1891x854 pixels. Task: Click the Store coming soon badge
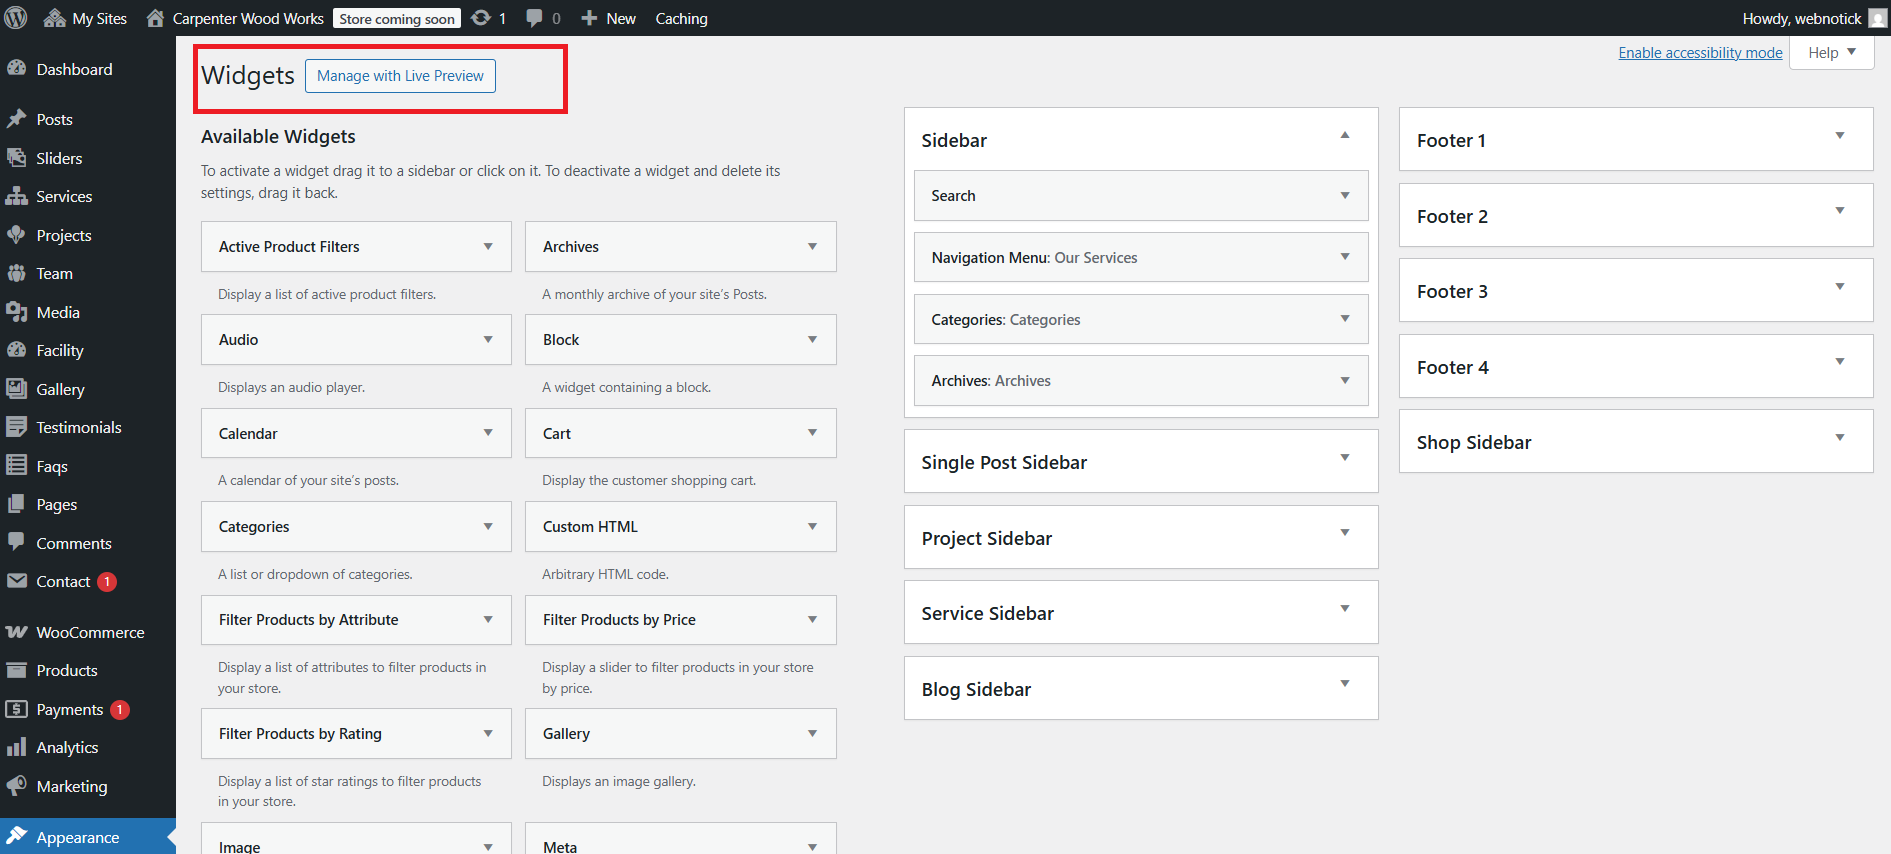[397, 19]
